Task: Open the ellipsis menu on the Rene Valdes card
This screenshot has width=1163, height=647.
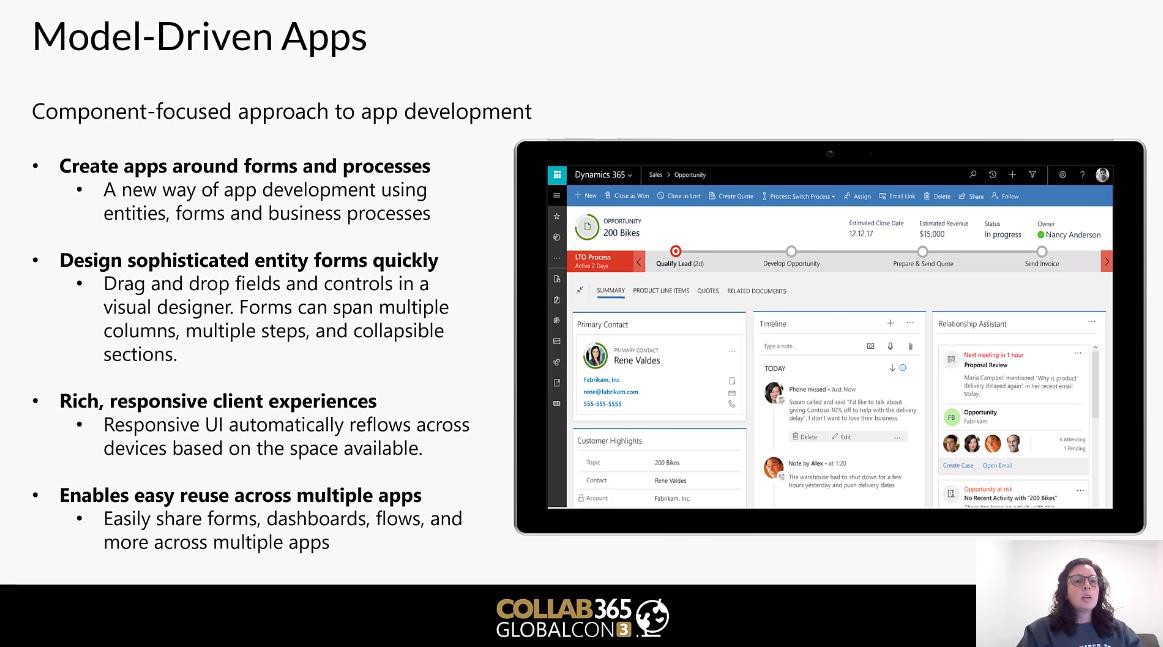Action: 732,351
